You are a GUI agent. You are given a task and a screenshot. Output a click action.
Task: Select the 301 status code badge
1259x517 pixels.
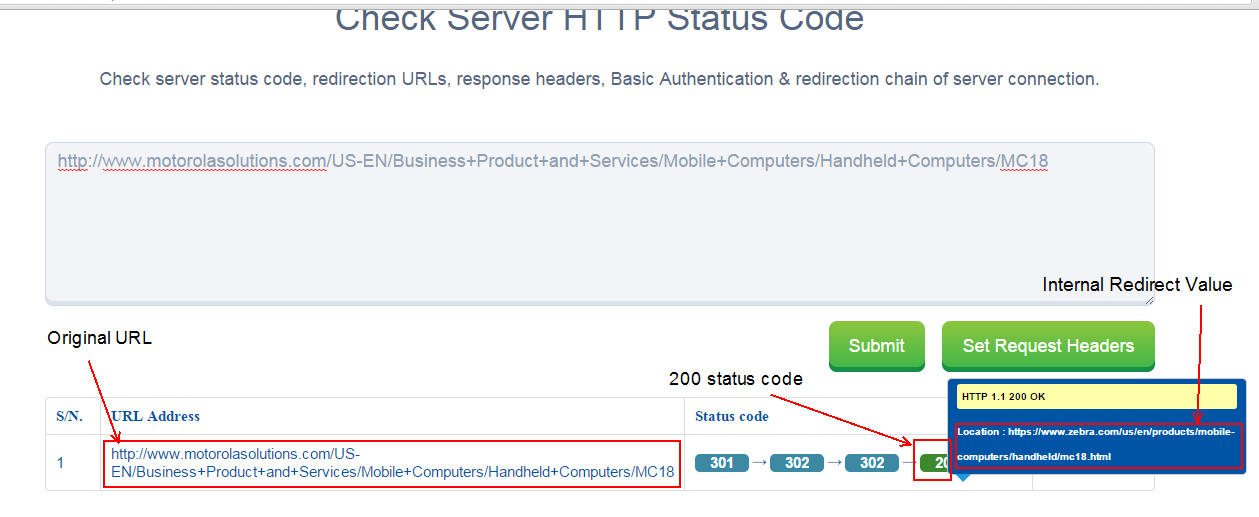(x=722, y=463)
